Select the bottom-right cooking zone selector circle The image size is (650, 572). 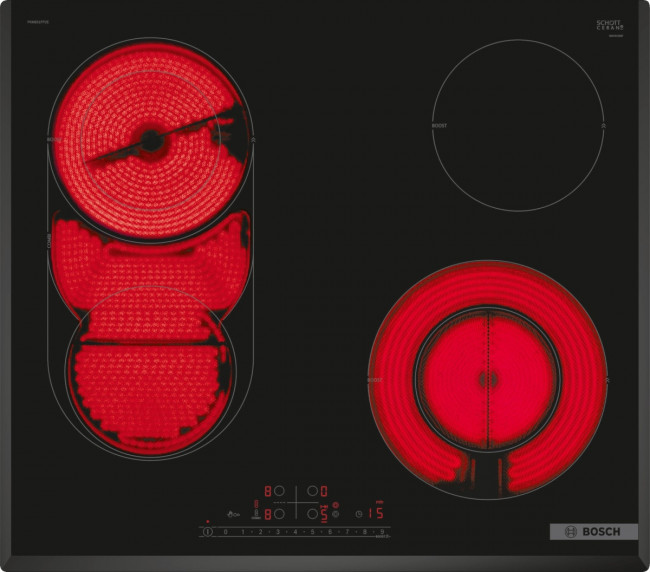pos(313,514)
